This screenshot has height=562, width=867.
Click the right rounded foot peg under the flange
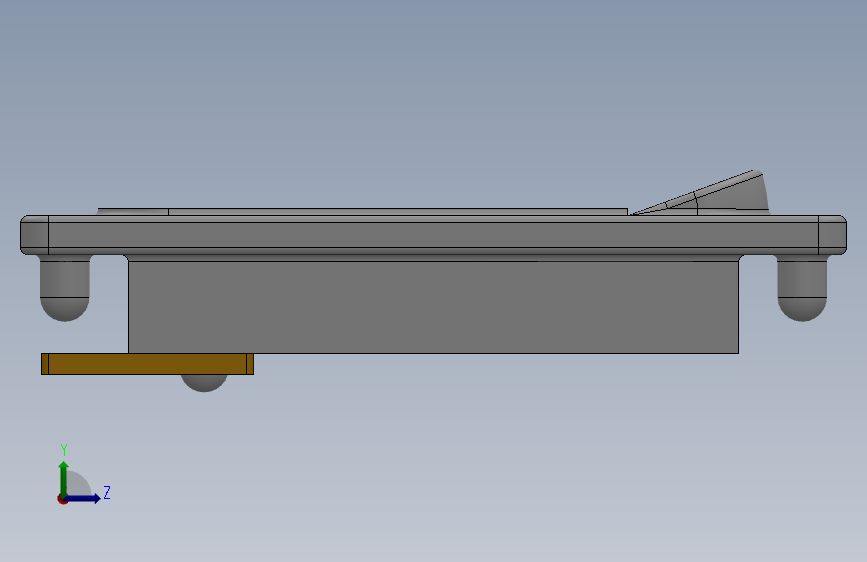802,288
